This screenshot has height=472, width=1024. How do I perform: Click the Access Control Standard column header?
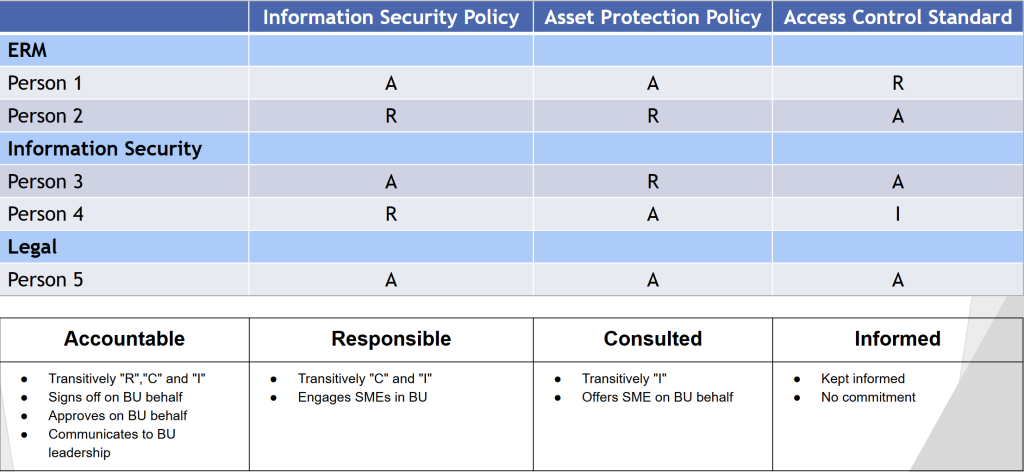(x=897, y=17)
